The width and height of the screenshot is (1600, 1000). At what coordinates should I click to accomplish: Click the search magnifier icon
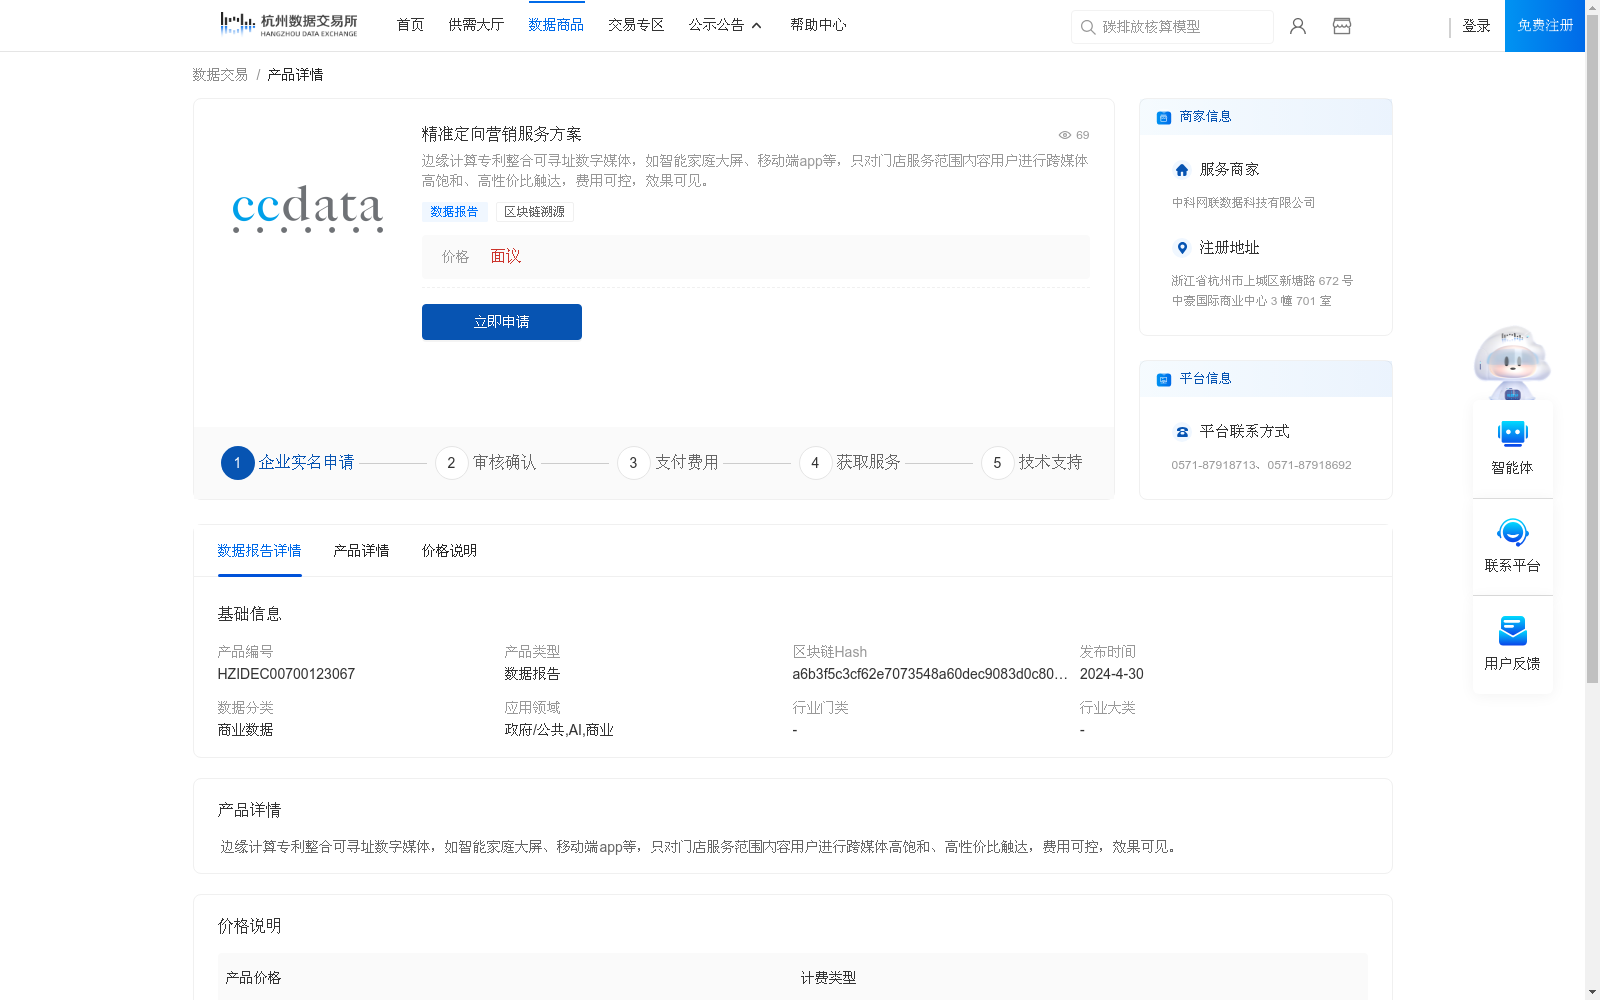(x=1088, y=27)
